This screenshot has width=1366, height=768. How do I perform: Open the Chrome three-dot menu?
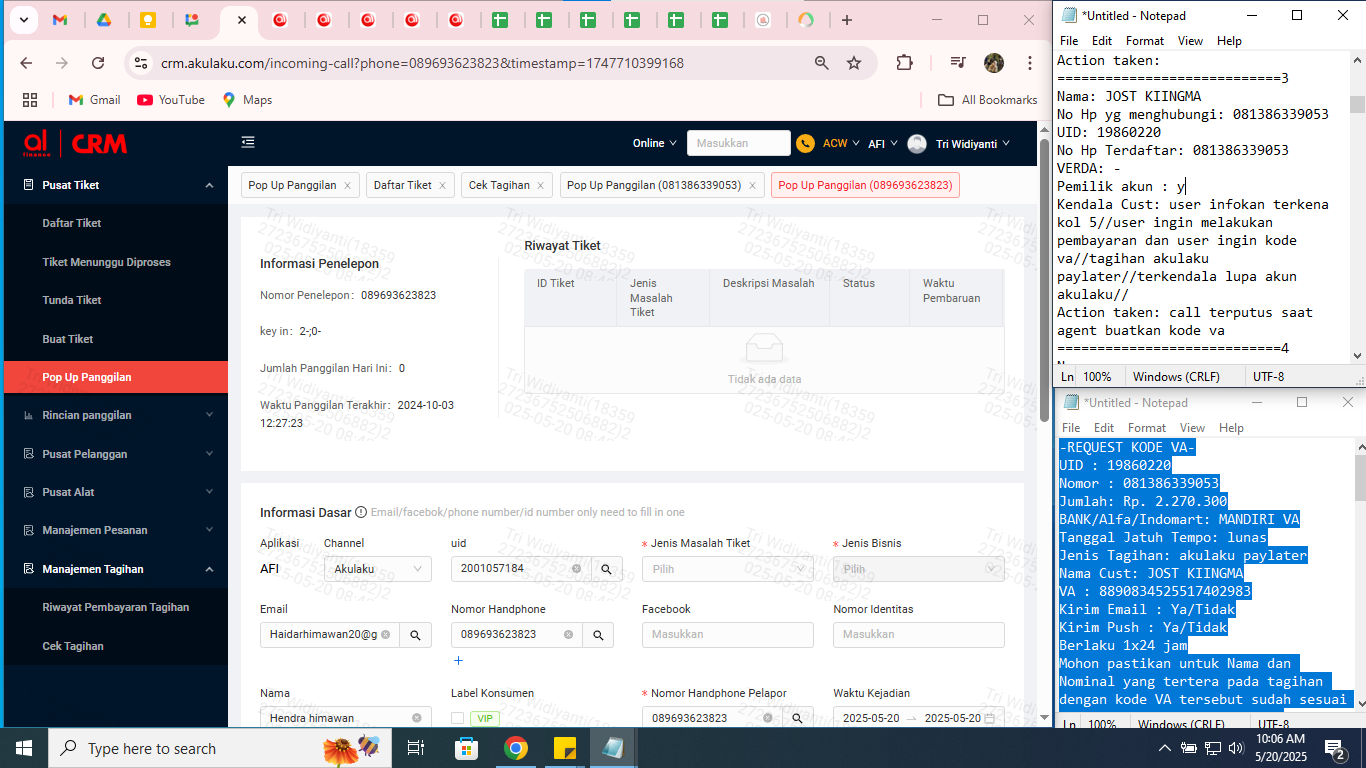(1030, 63)
